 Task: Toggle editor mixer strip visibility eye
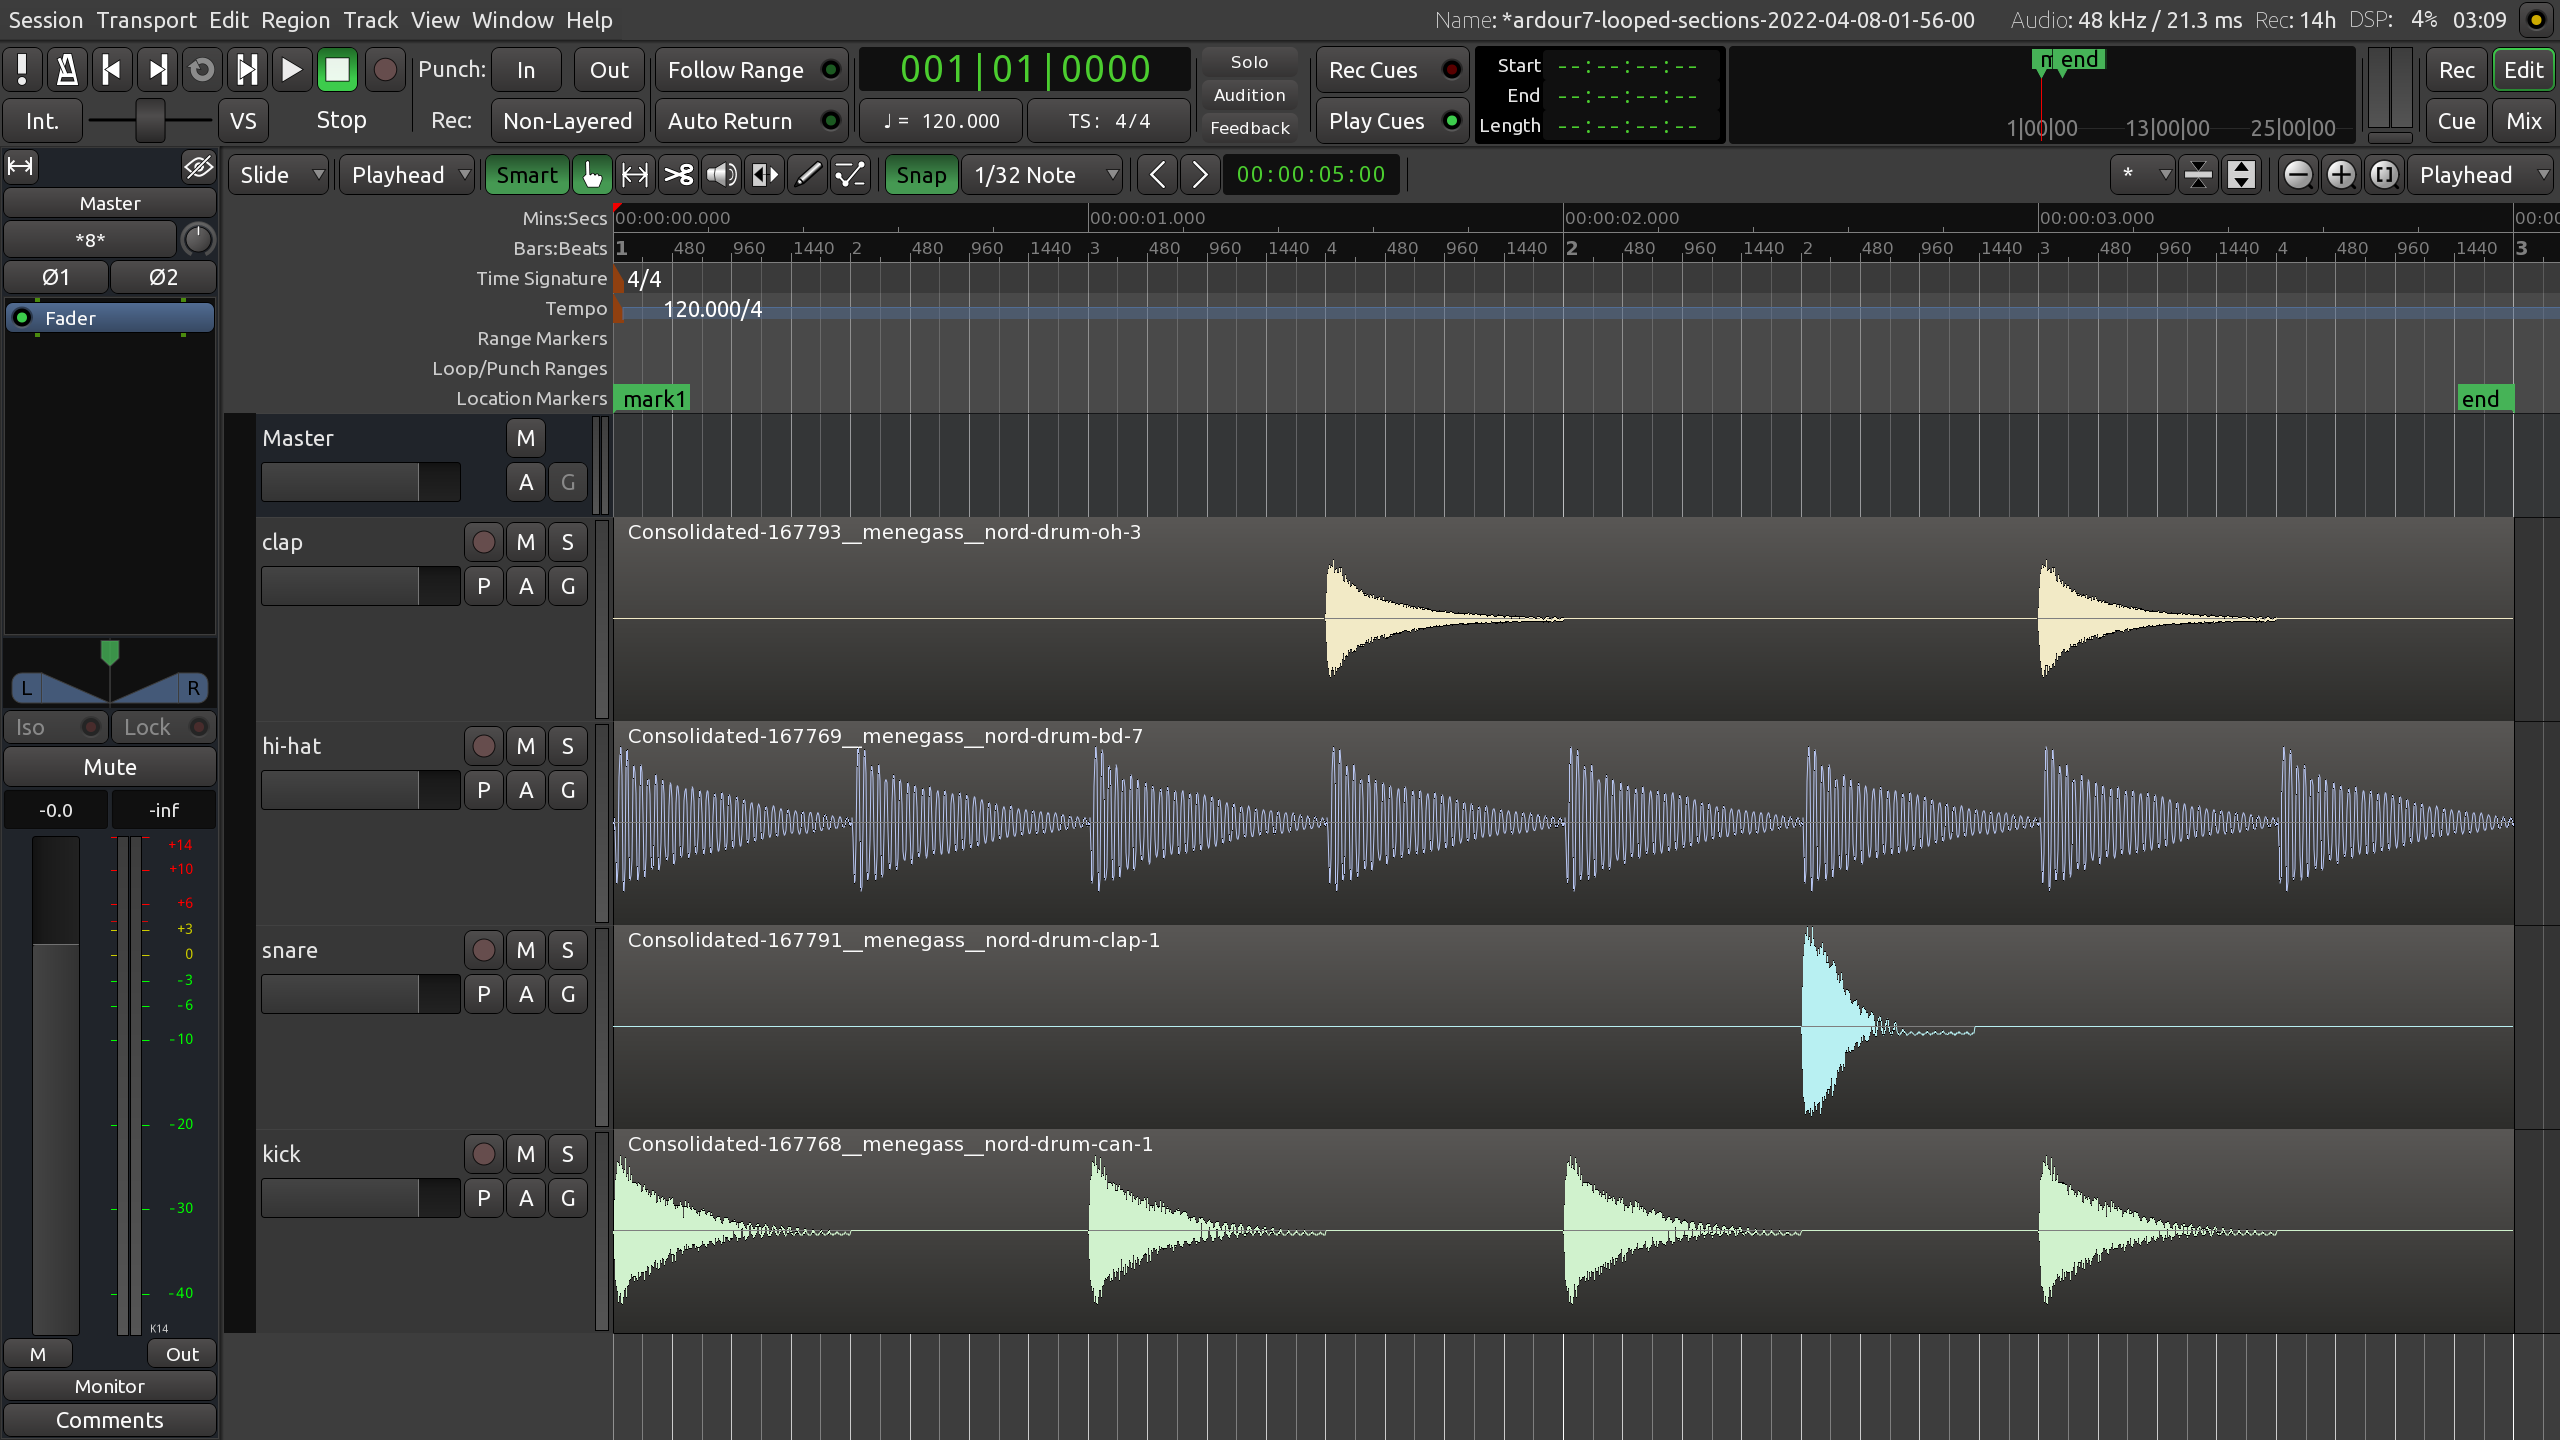199,167
